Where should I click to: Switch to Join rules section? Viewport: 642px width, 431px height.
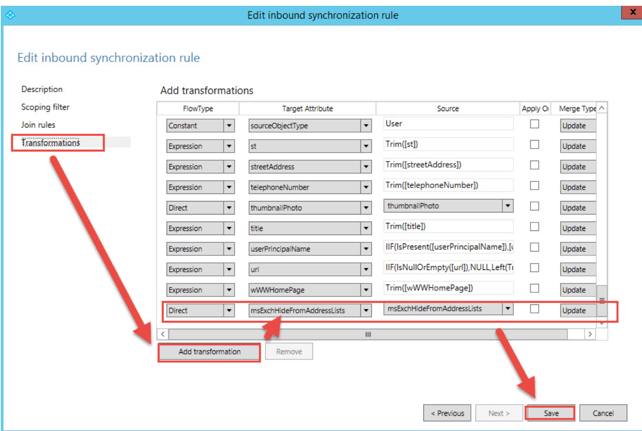point(38,125)
